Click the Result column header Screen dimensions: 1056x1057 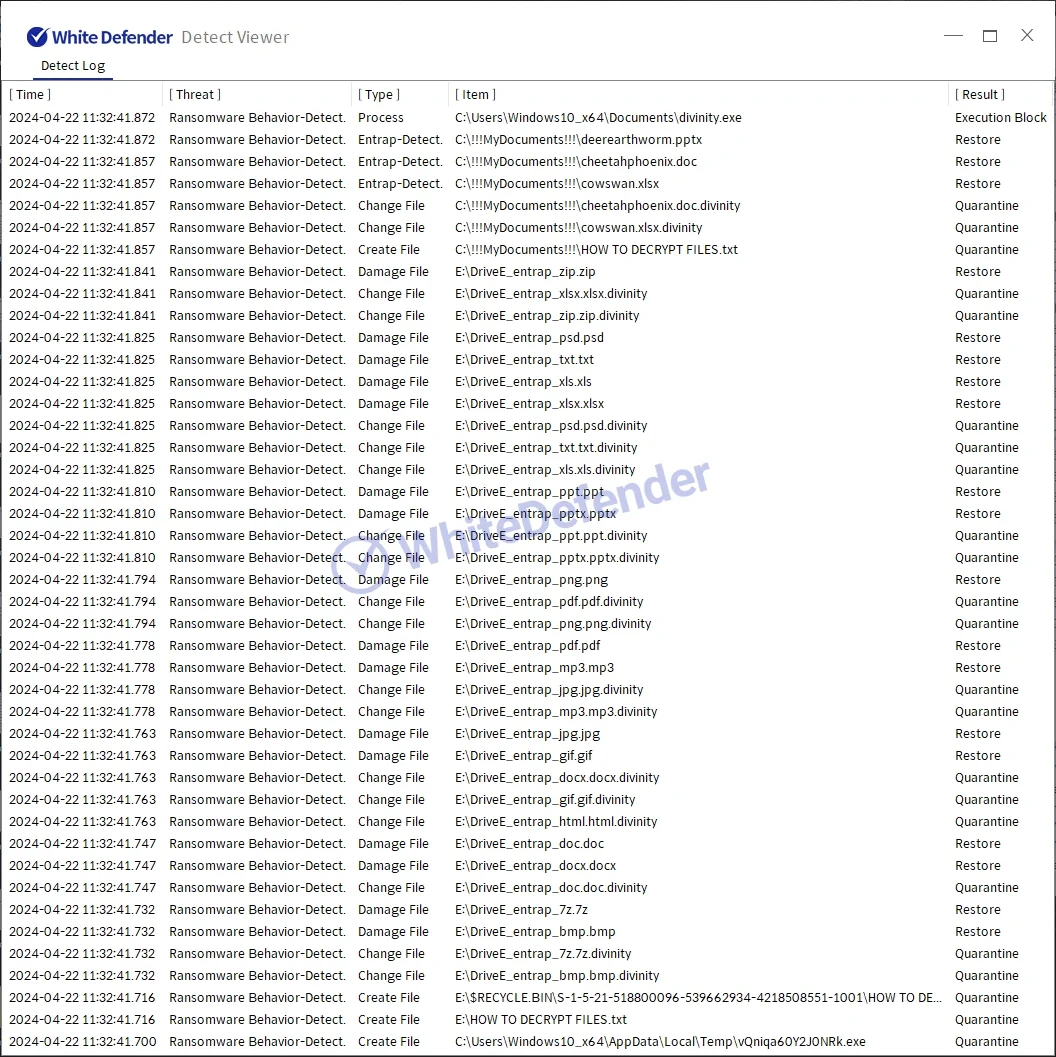tap(980, 95)
